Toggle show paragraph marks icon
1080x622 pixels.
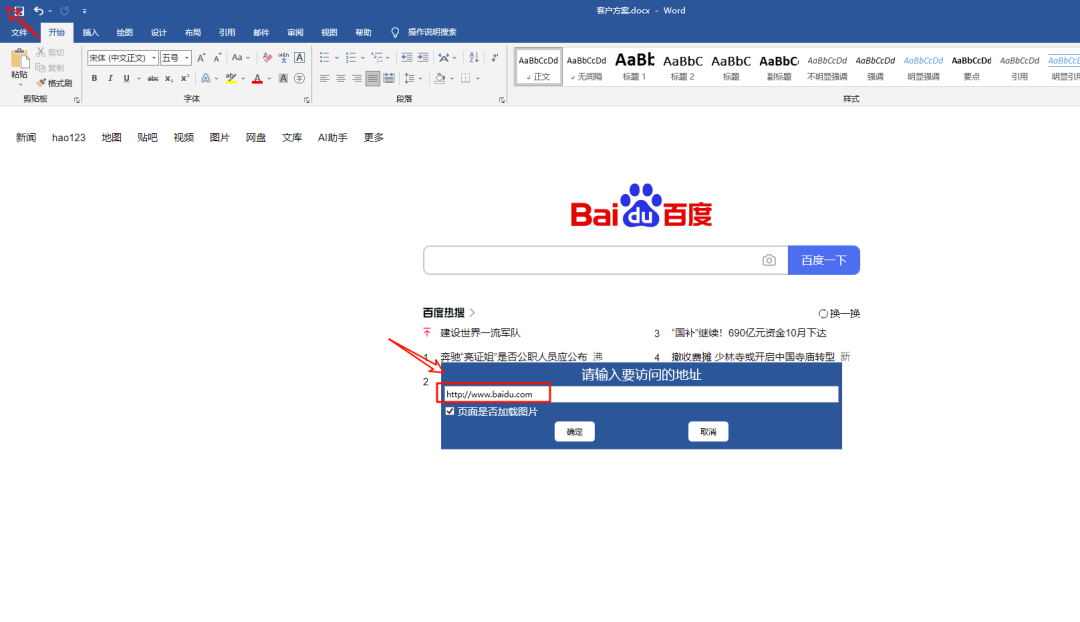(495, 58)
